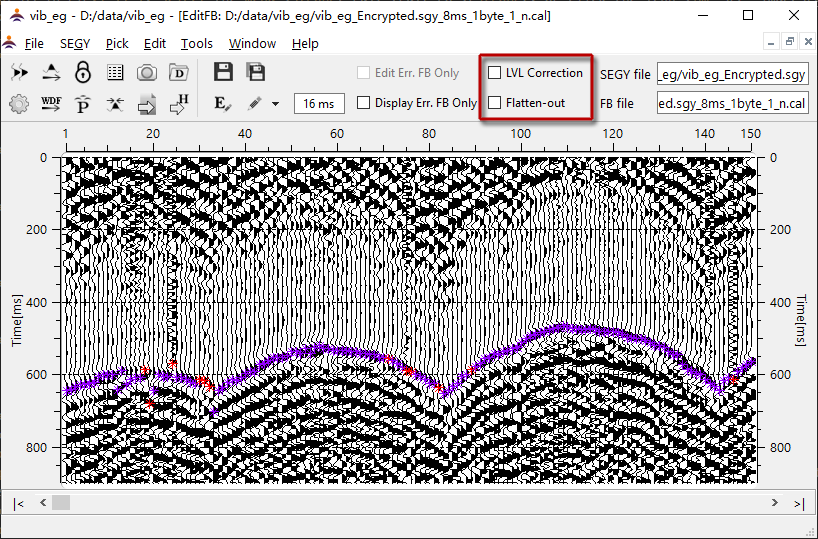Open the Window menu
Viewport: 818px width, 539px height.
point(252,43)
